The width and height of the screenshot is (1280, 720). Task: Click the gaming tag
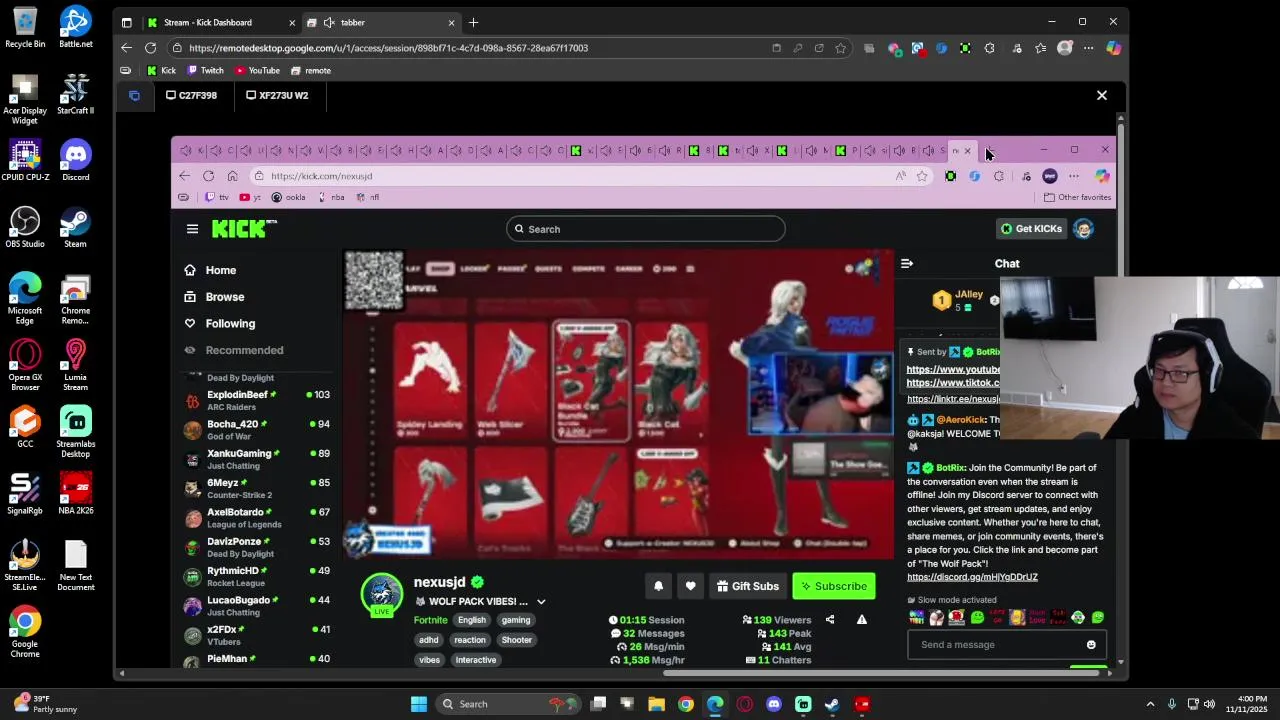516,620
